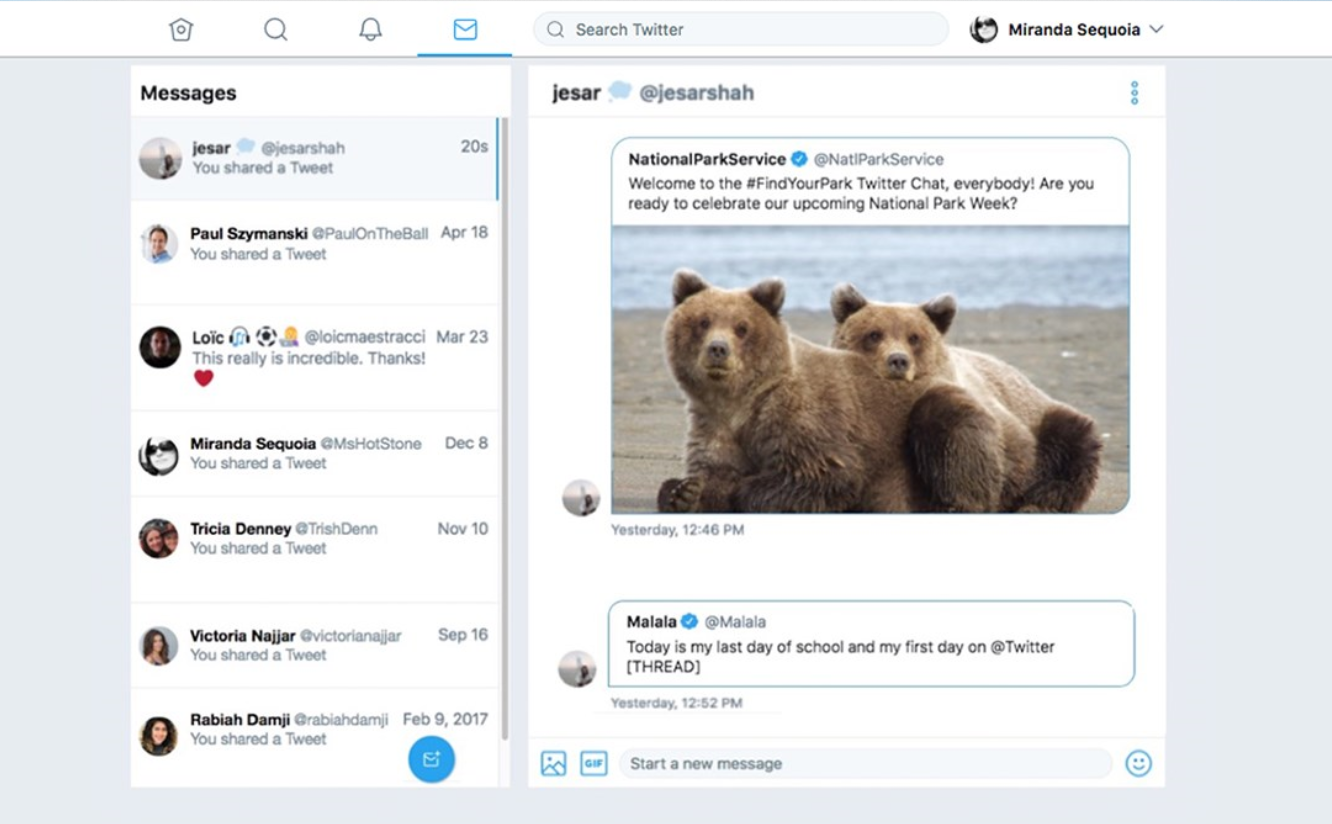Open the emoji picker smiley

point(1138,764)
